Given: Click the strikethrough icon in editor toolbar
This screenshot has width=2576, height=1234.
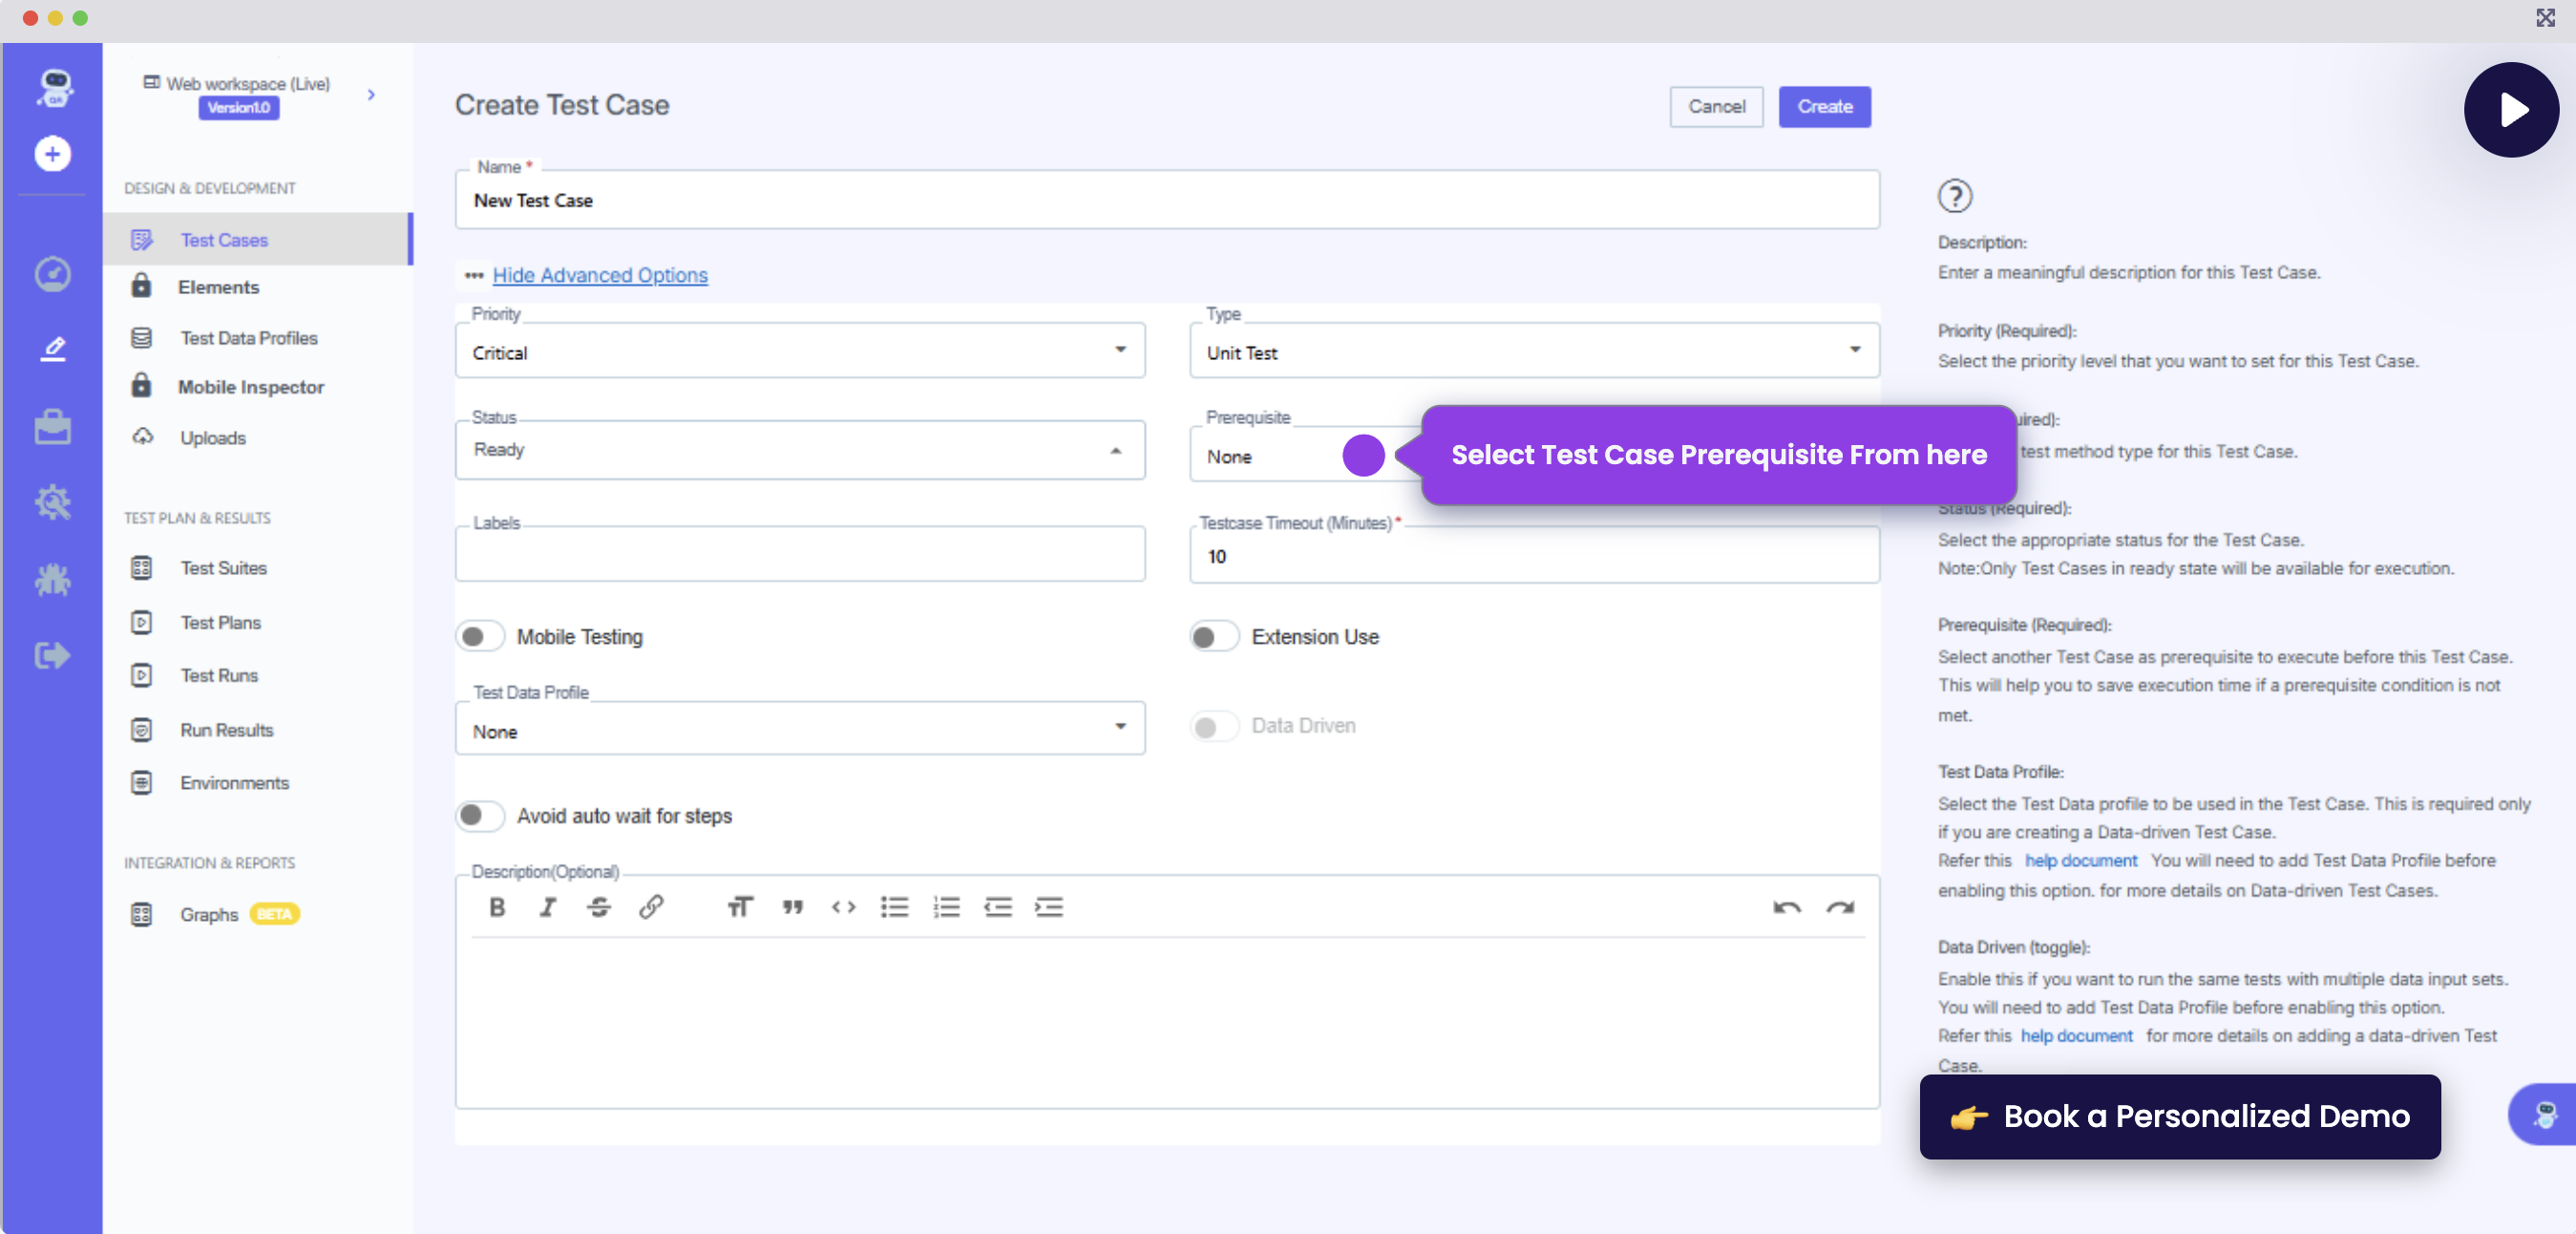Looking at the screenshot, I should [599, 907].
